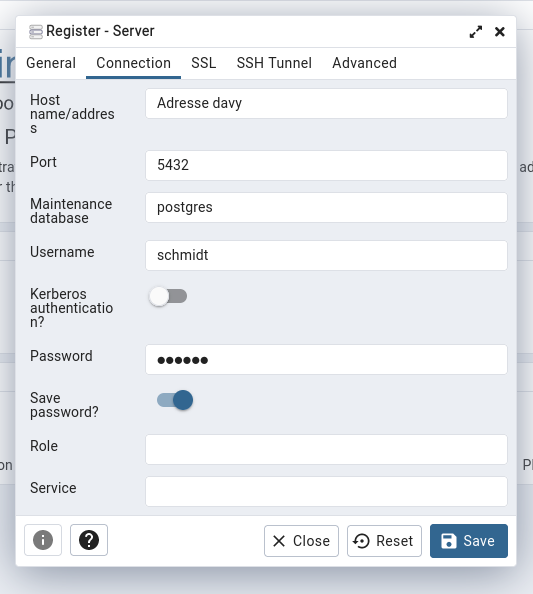Maximize the dialog with the expand arrows icon

point(476,32)
